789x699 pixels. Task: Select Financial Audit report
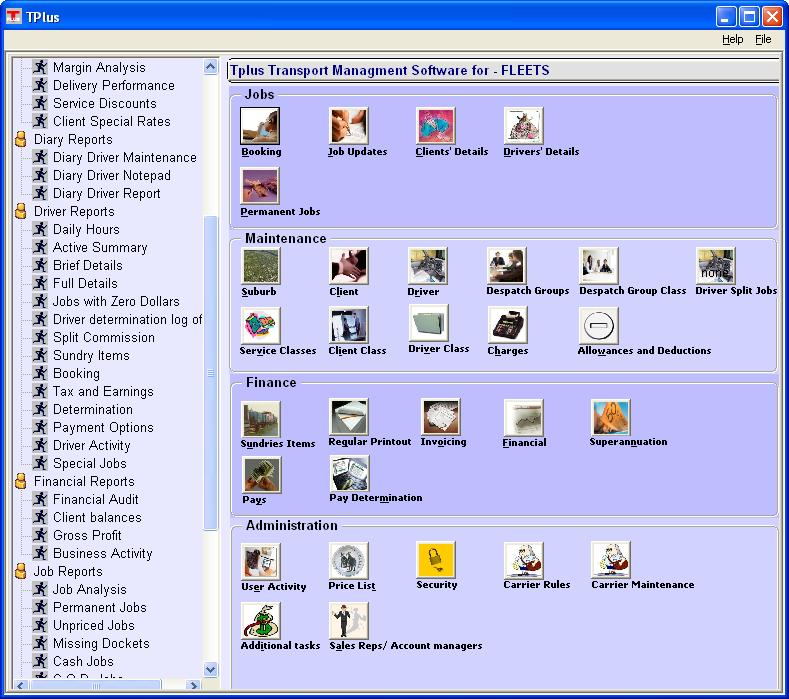96,499
